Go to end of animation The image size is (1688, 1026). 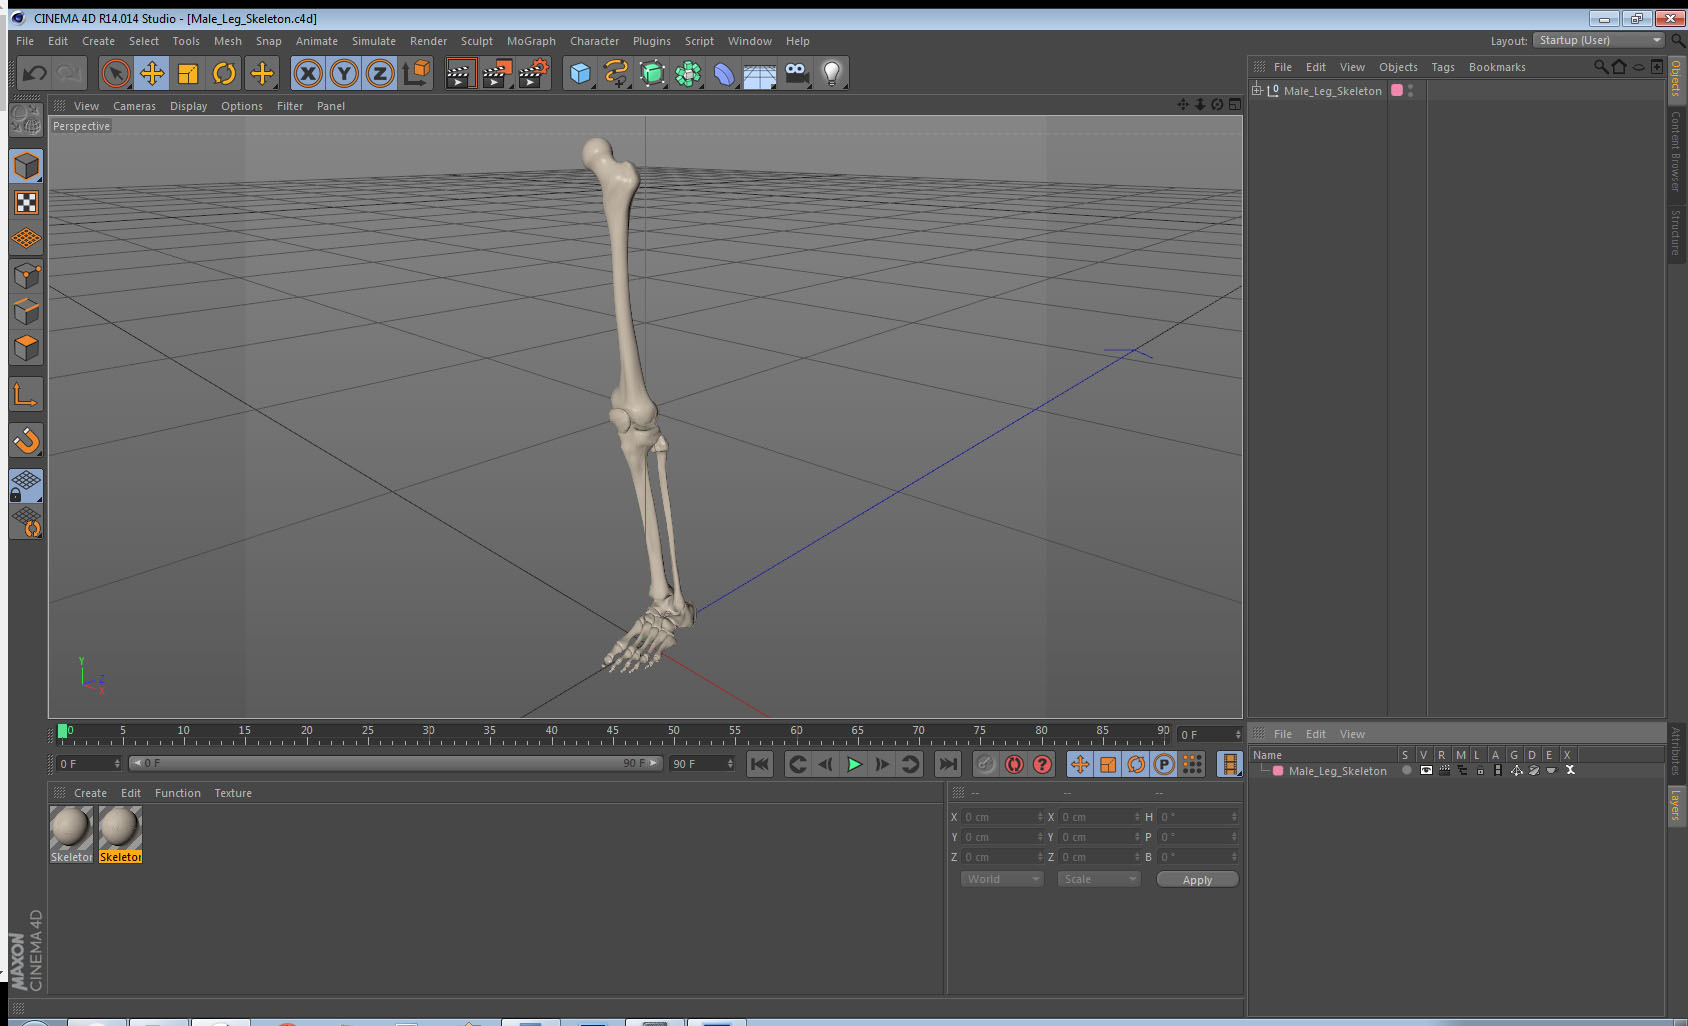click(x=947, y=764)
